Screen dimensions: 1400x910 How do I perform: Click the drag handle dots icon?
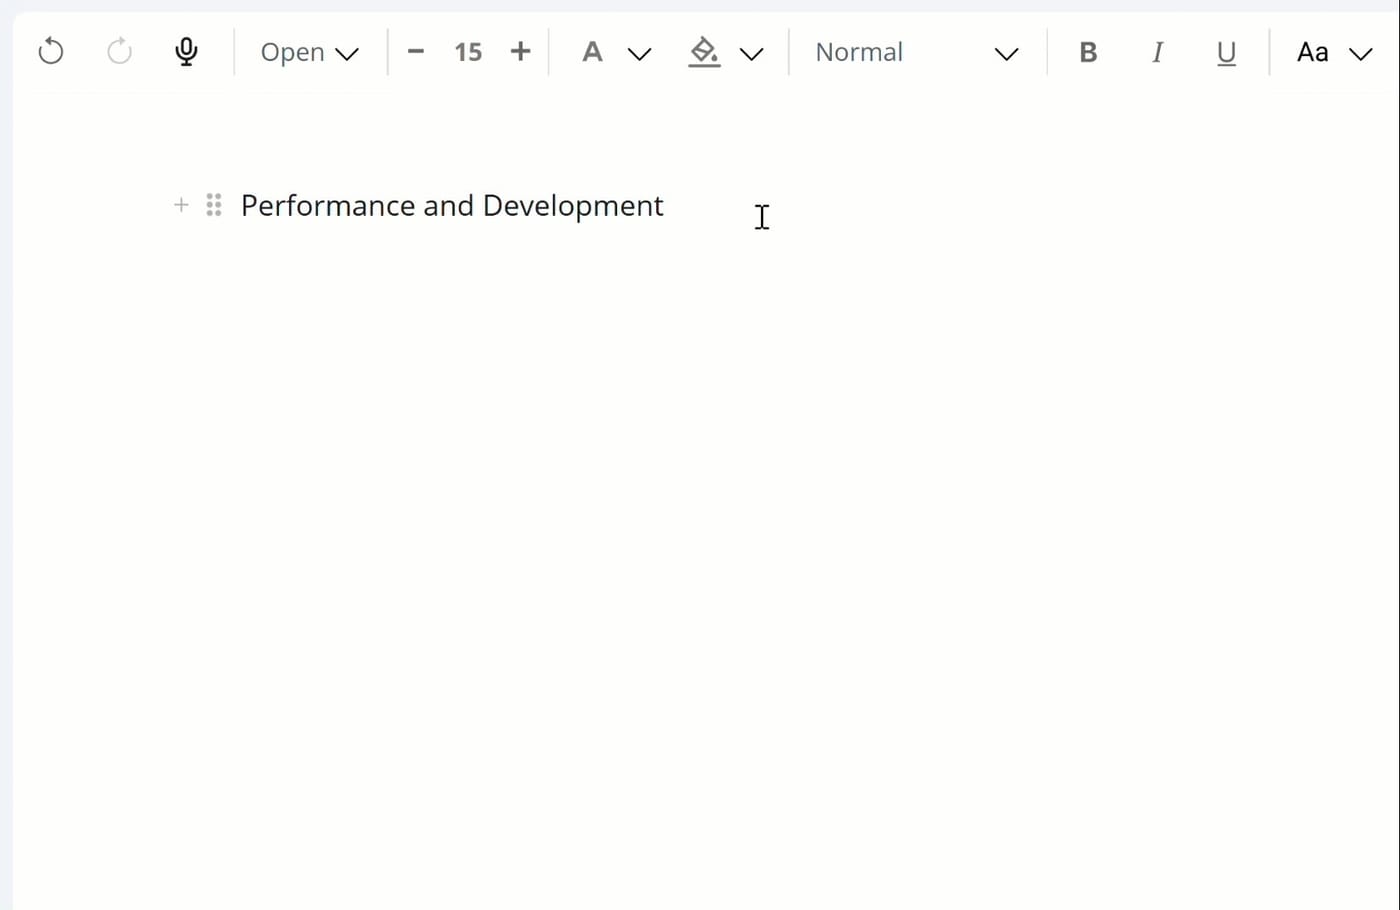[x=214, y=205]
